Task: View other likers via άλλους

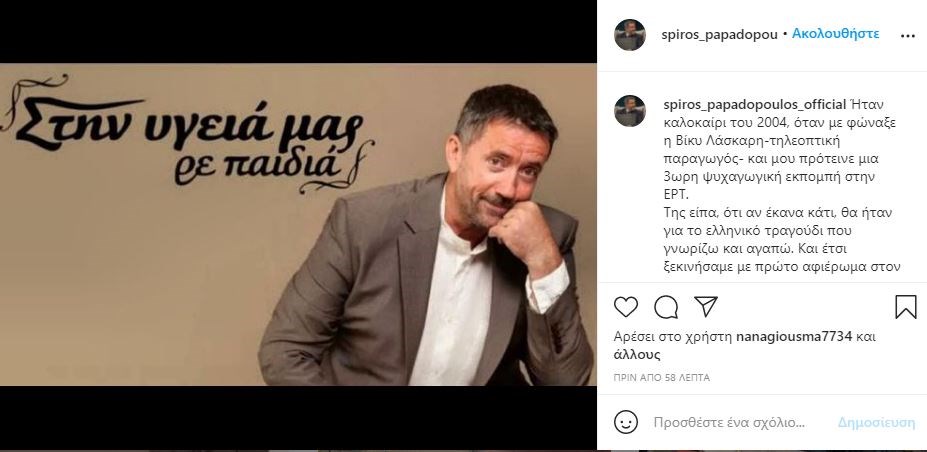Action: [x=637, y=355]
